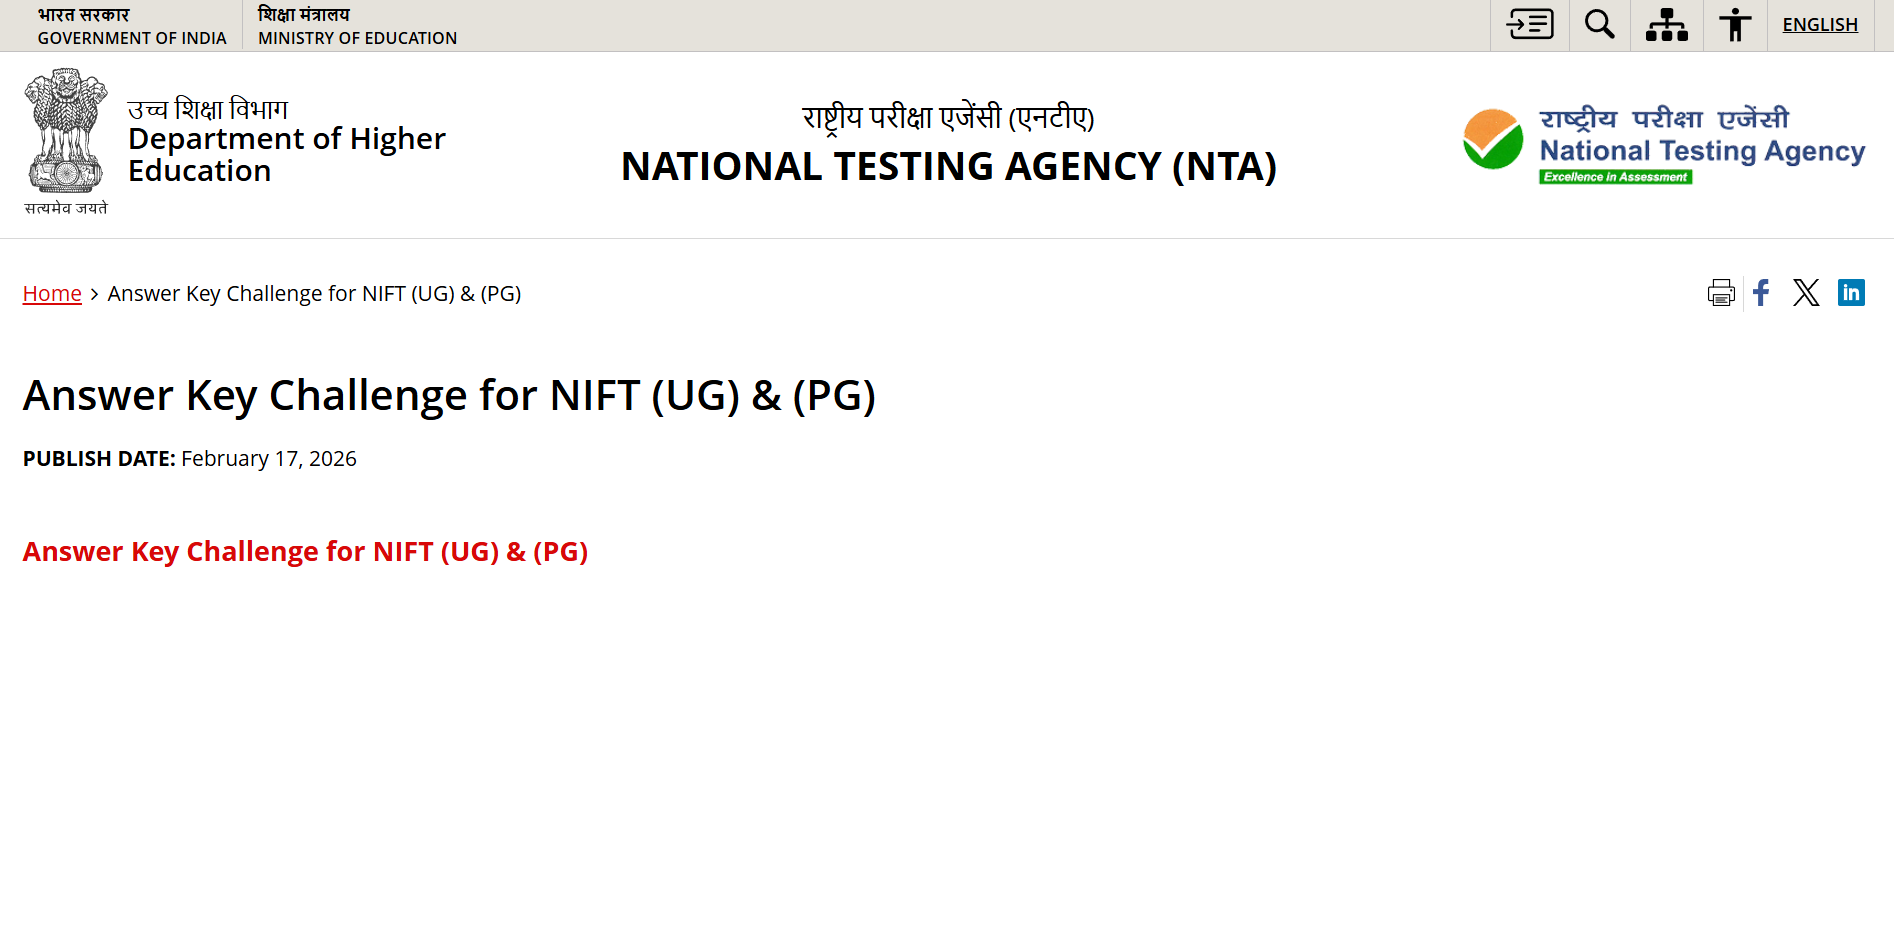Open the ENGLISH language selector
1894x934 pixels.
(x=1820, y=24)
